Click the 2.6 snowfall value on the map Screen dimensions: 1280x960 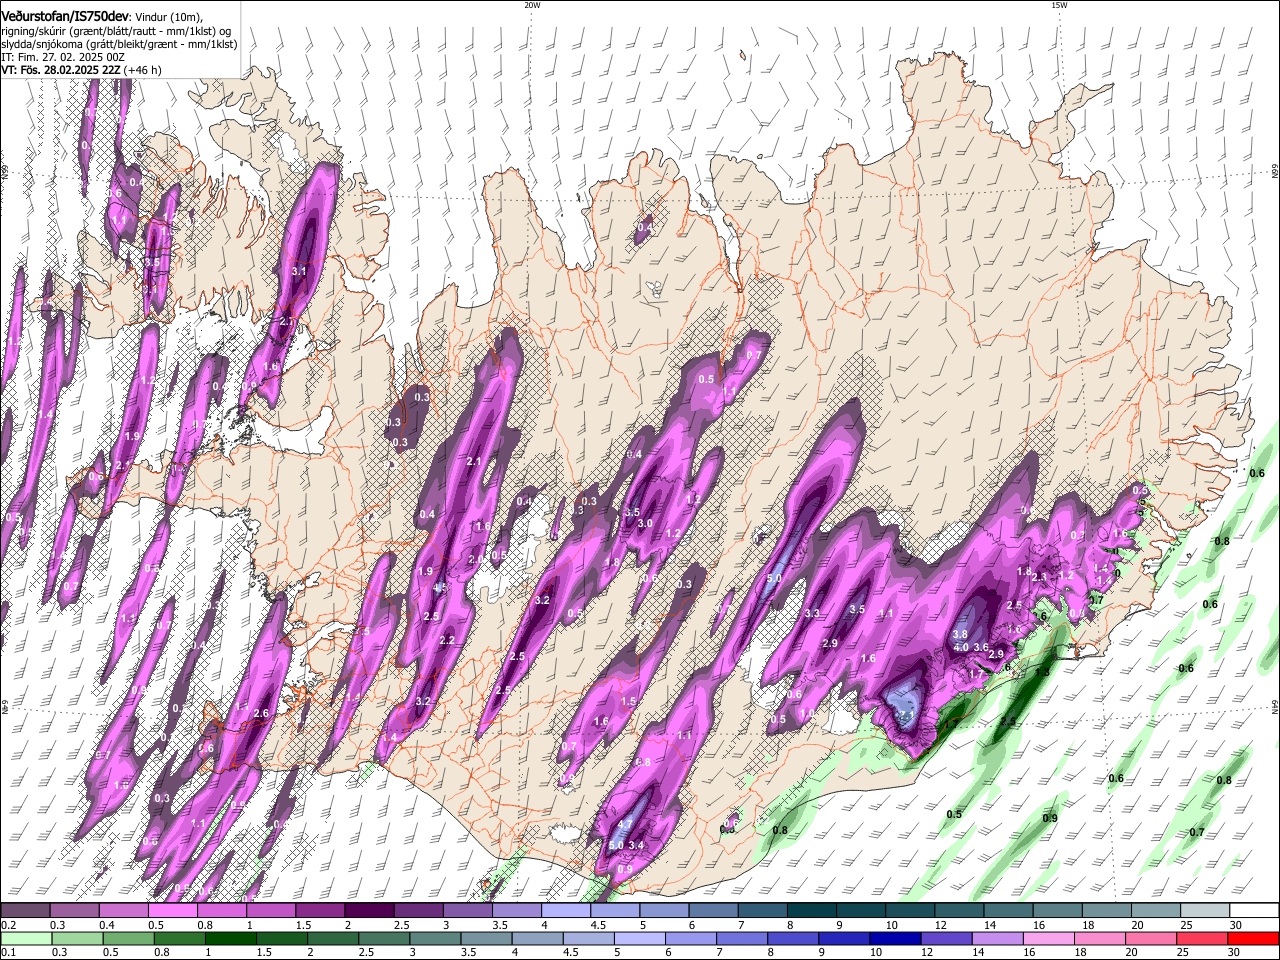tap(262, 713)
